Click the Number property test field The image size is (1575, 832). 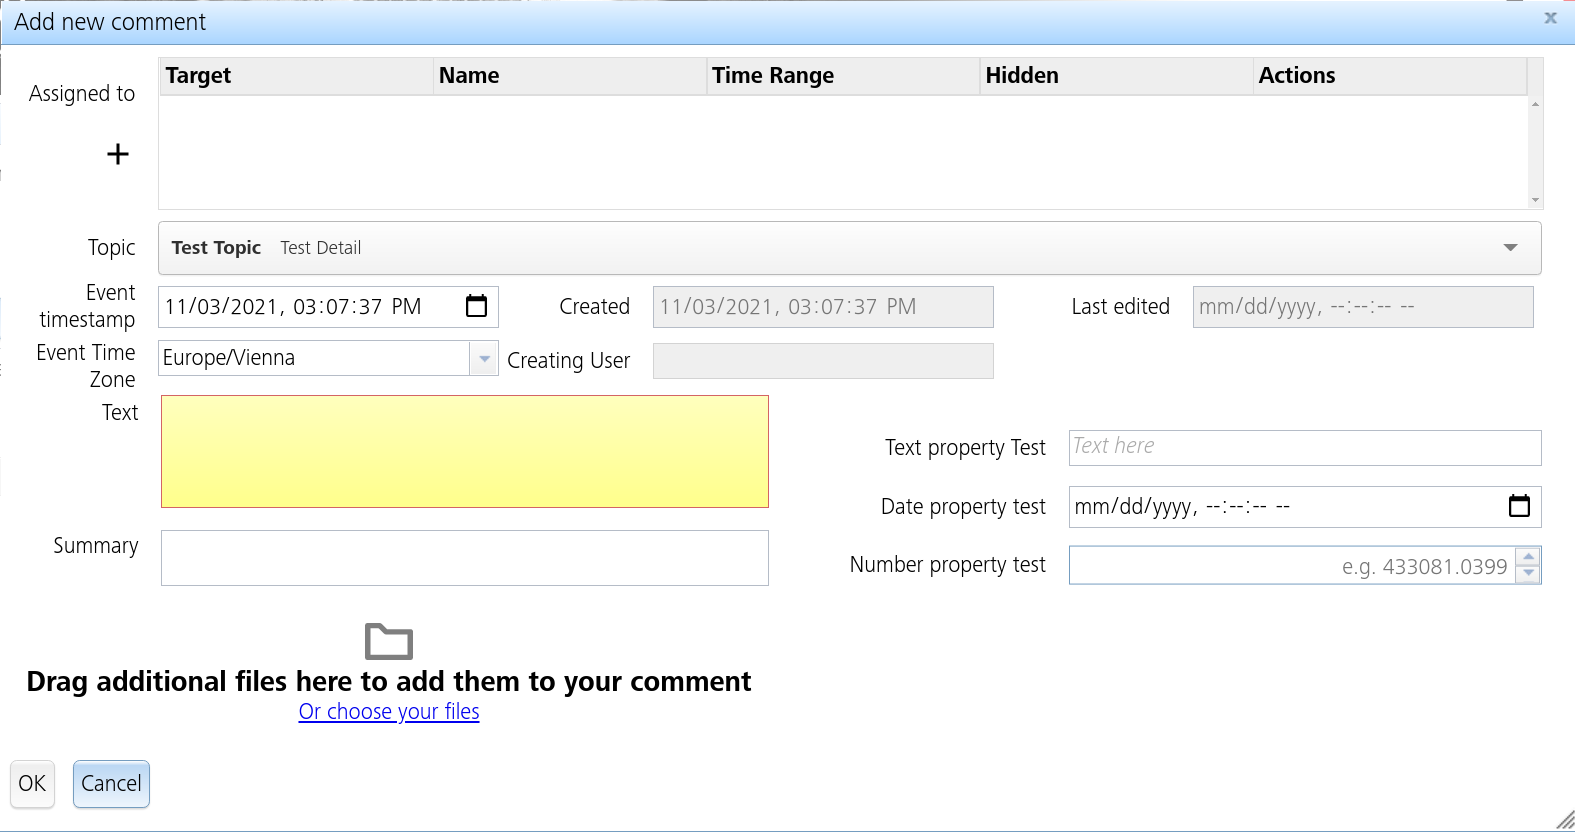click(x=1292, y=565)
